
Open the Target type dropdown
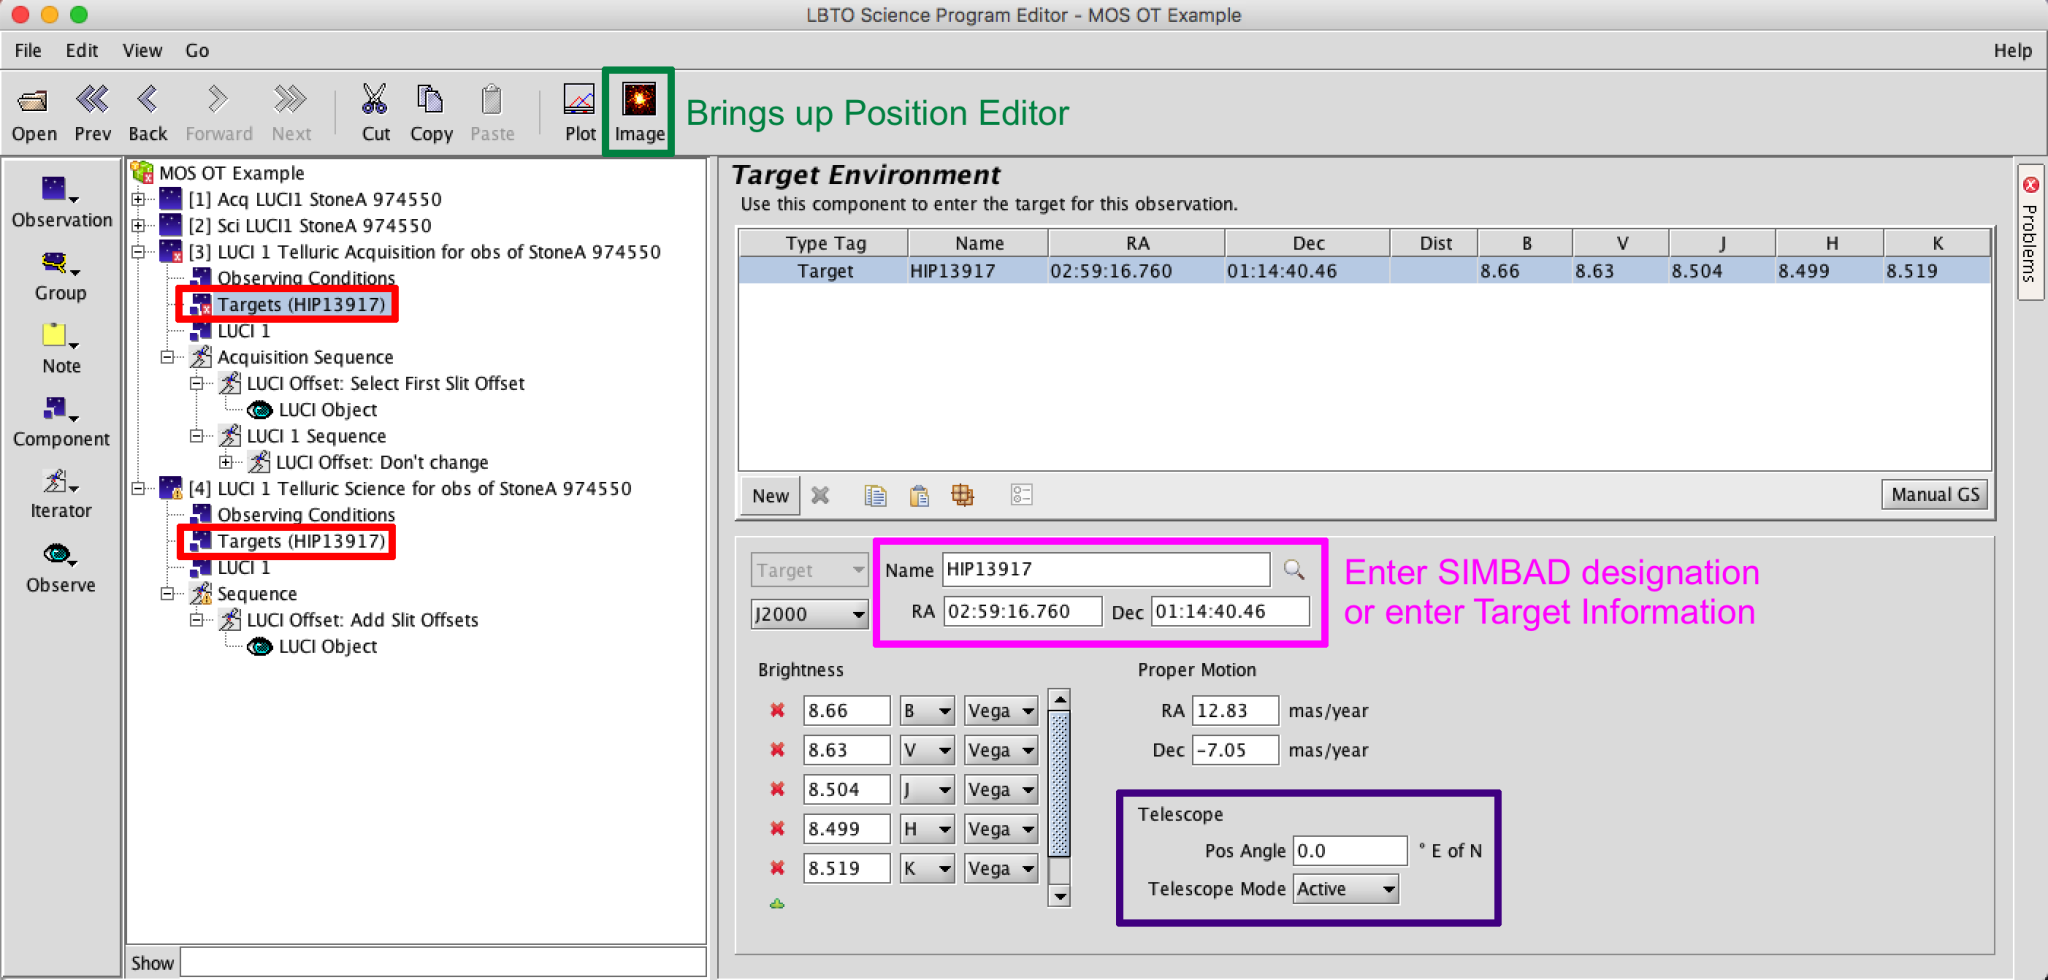(x=809, y=570)
